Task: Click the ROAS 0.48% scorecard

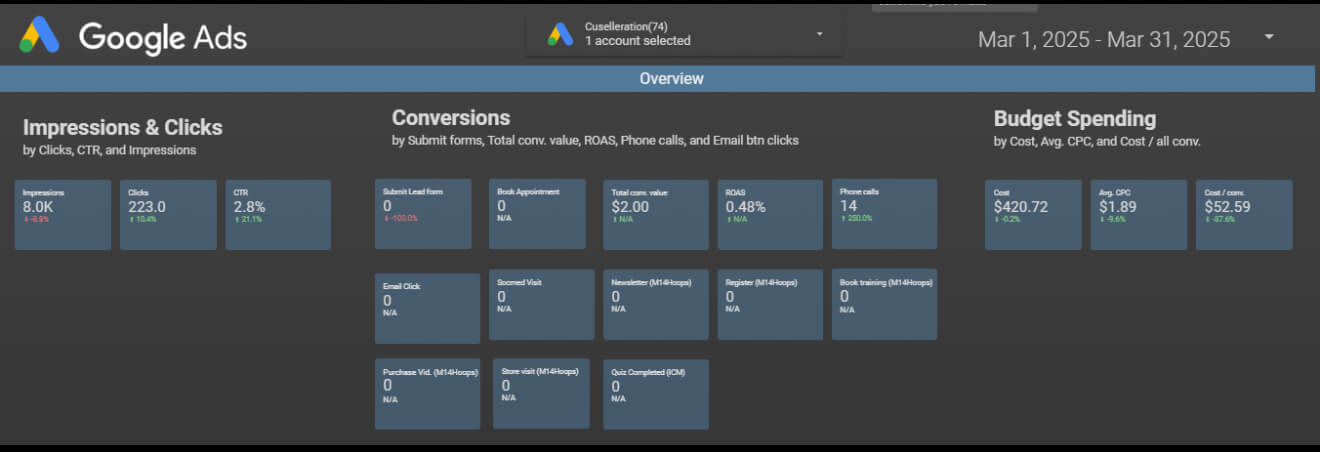Action: click(x=770, y=215)
